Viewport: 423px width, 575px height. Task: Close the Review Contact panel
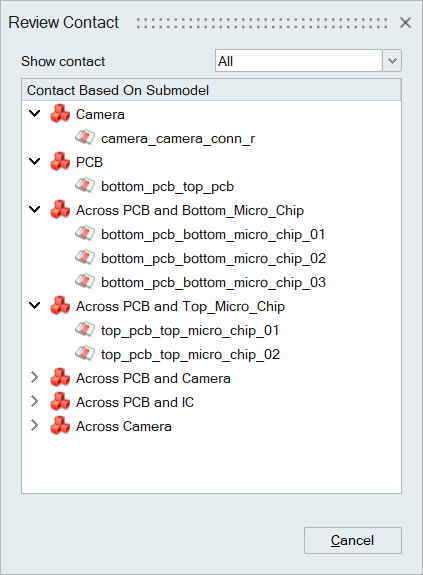click(405, 23)
